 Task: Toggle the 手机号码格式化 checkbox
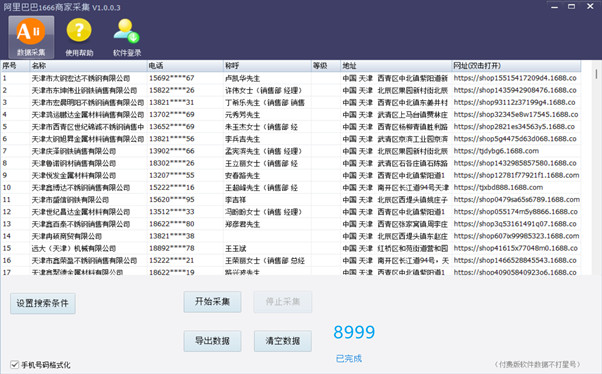tap(15, 364)
